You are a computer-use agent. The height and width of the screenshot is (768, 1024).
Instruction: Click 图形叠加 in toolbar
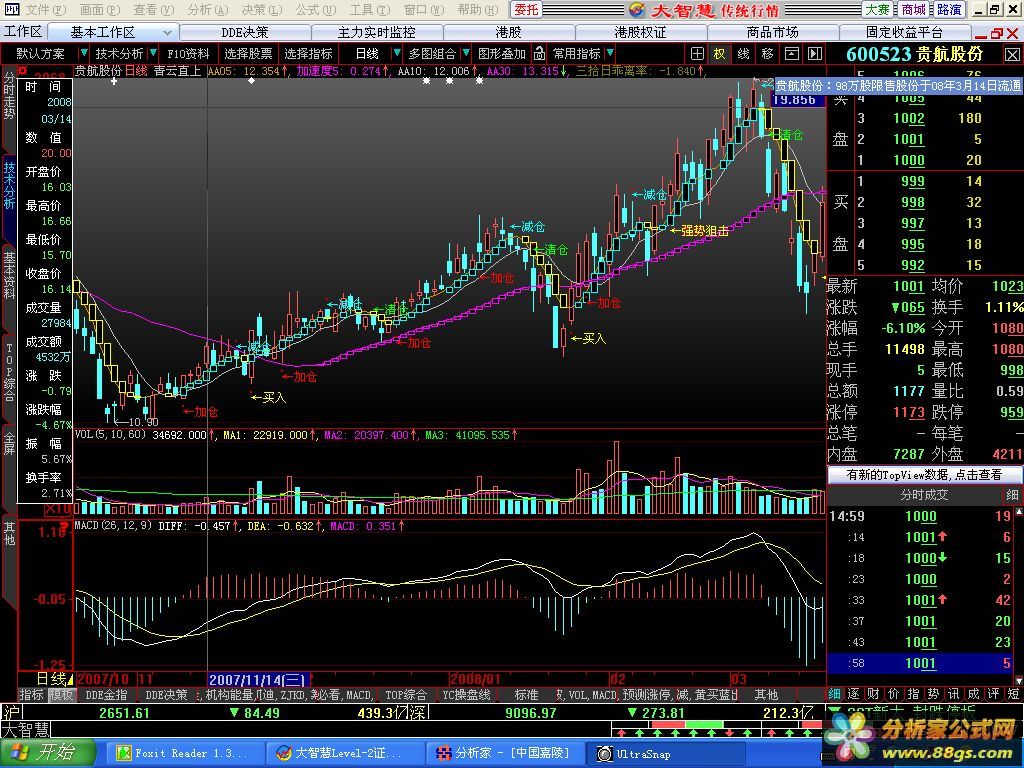tap(502, 54)
